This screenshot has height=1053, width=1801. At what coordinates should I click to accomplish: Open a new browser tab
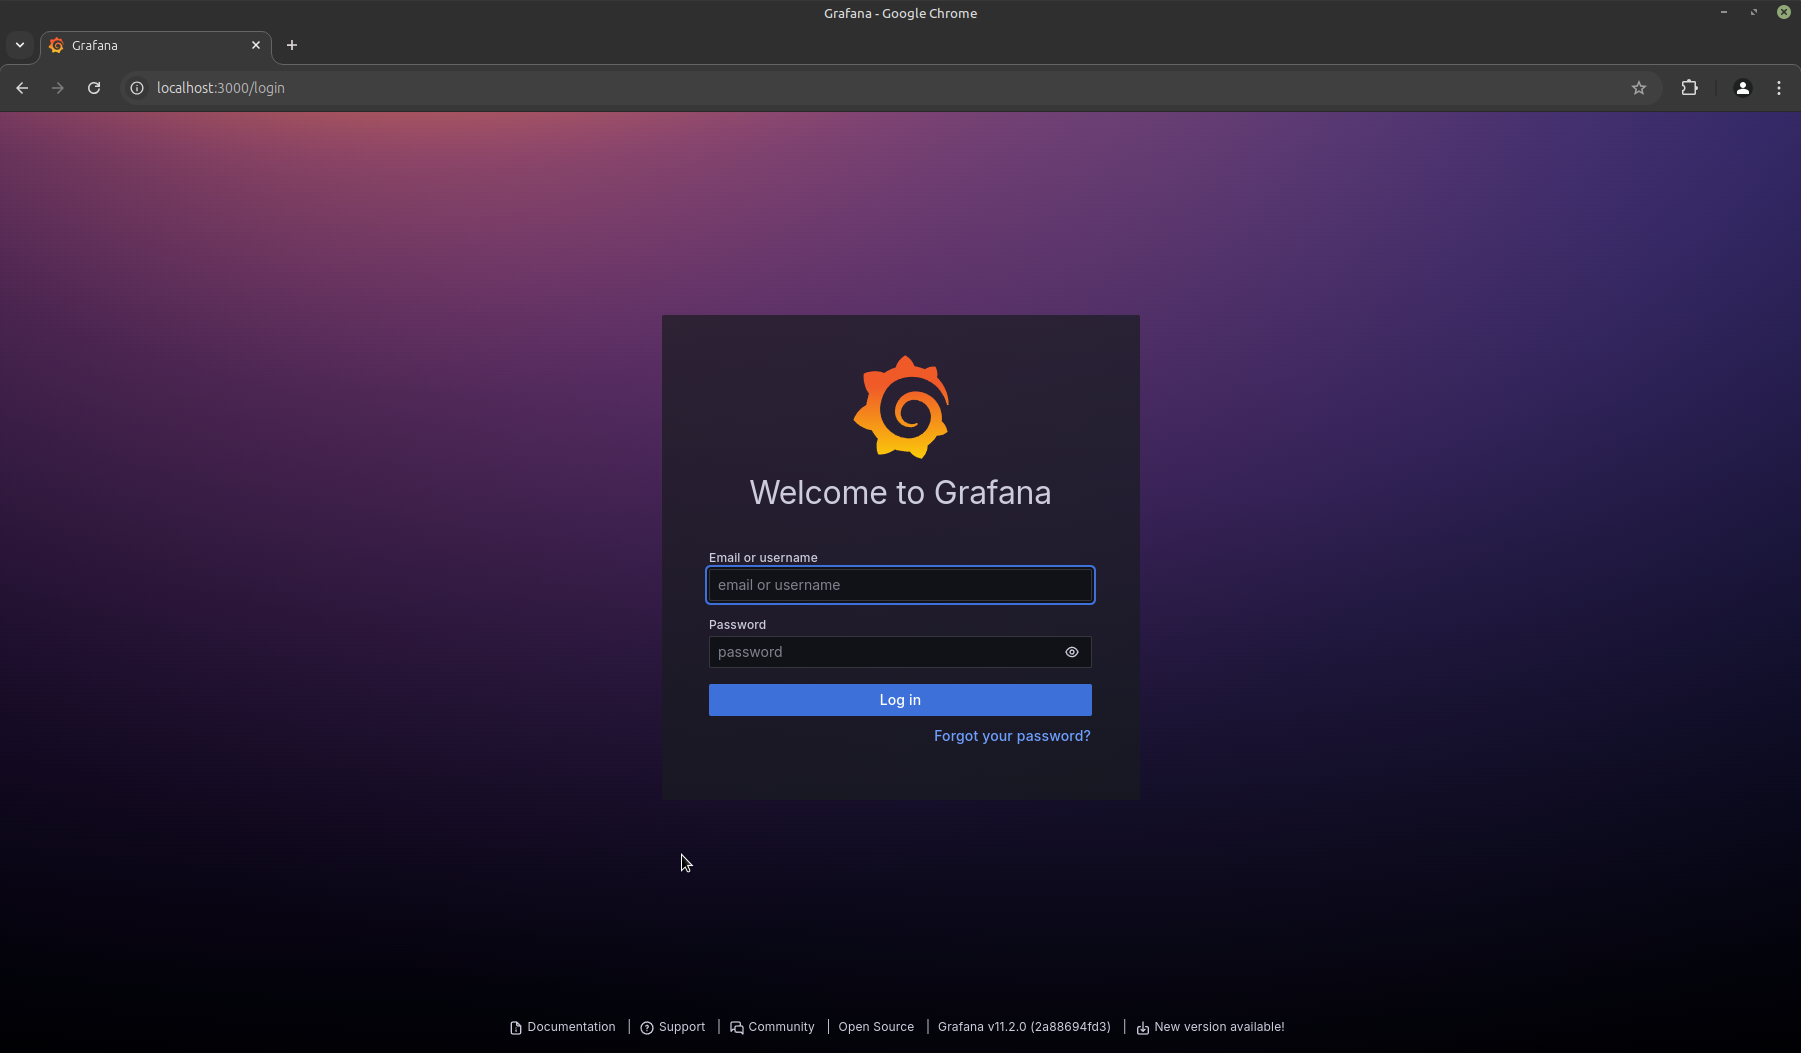point(292,45)
